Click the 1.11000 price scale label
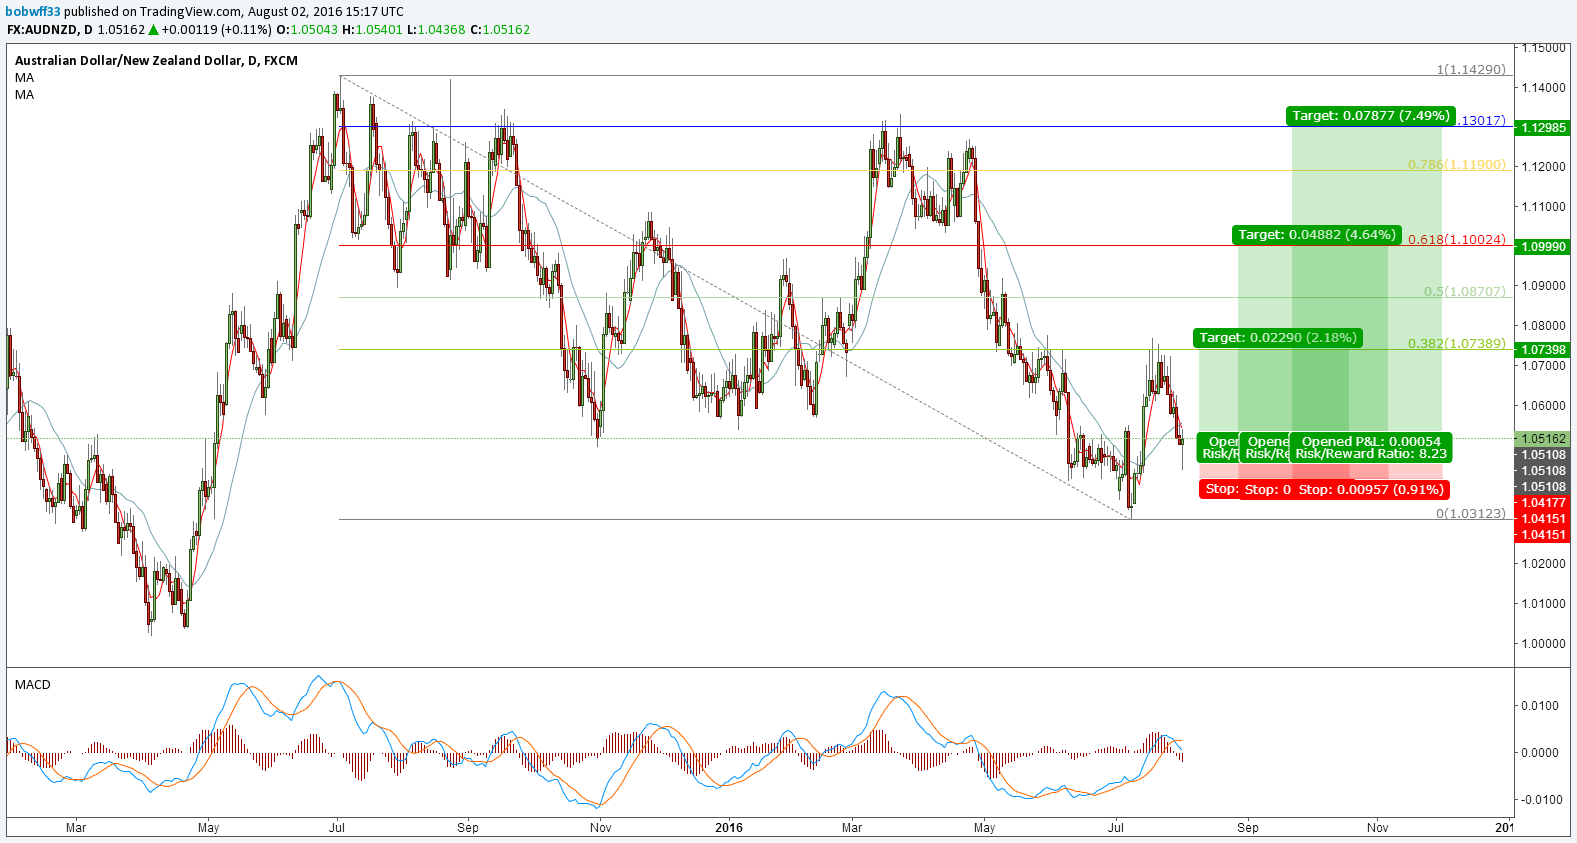 (x=1543, y=207)
